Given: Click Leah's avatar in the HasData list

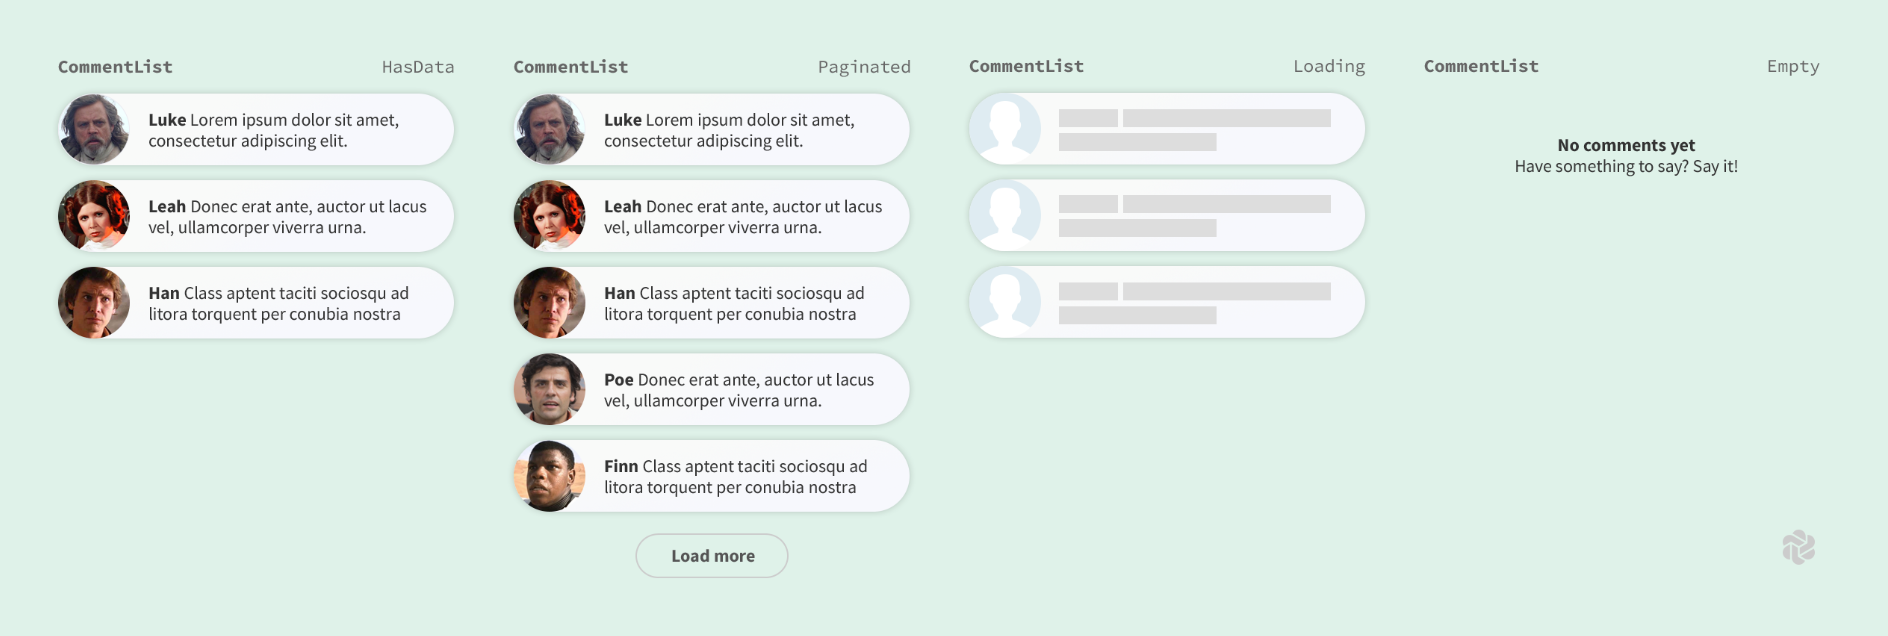Looking at the screenshot, I should 94,216.
